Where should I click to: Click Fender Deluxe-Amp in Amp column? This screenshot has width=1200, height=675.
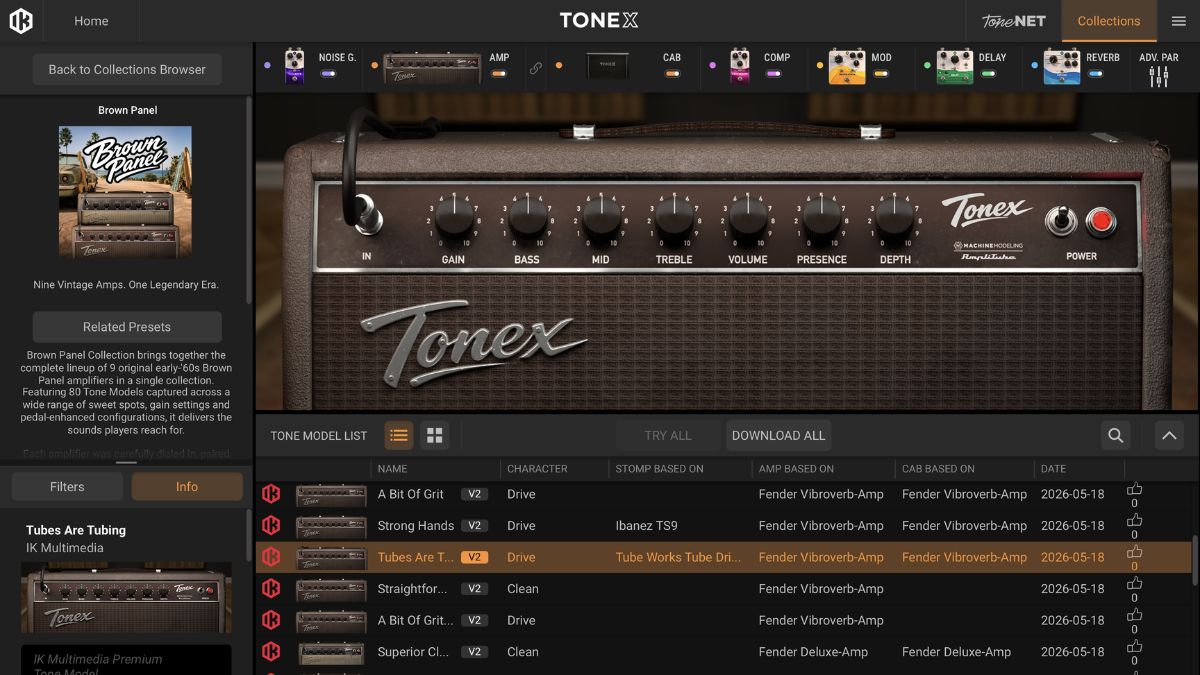(813, 651)
